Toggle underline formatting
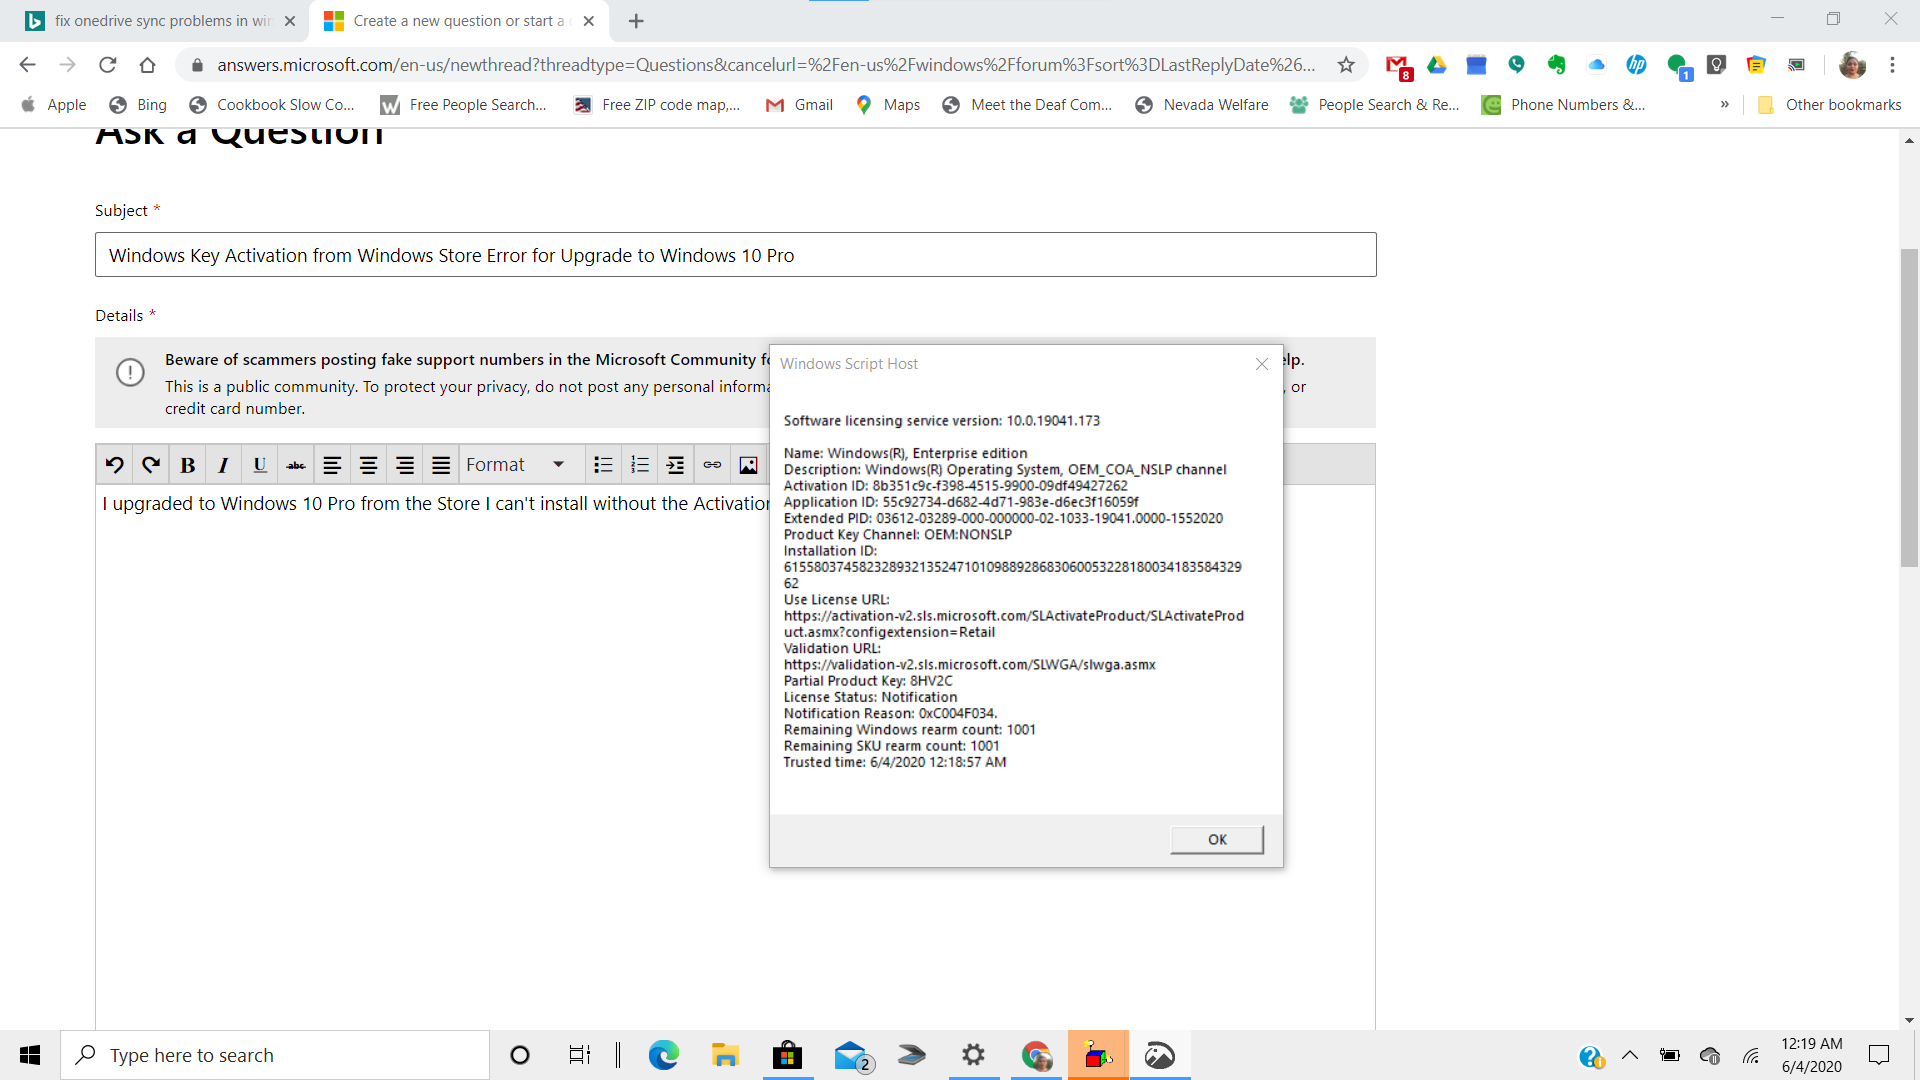1920x1080 pixels. [x=260, y=465]
